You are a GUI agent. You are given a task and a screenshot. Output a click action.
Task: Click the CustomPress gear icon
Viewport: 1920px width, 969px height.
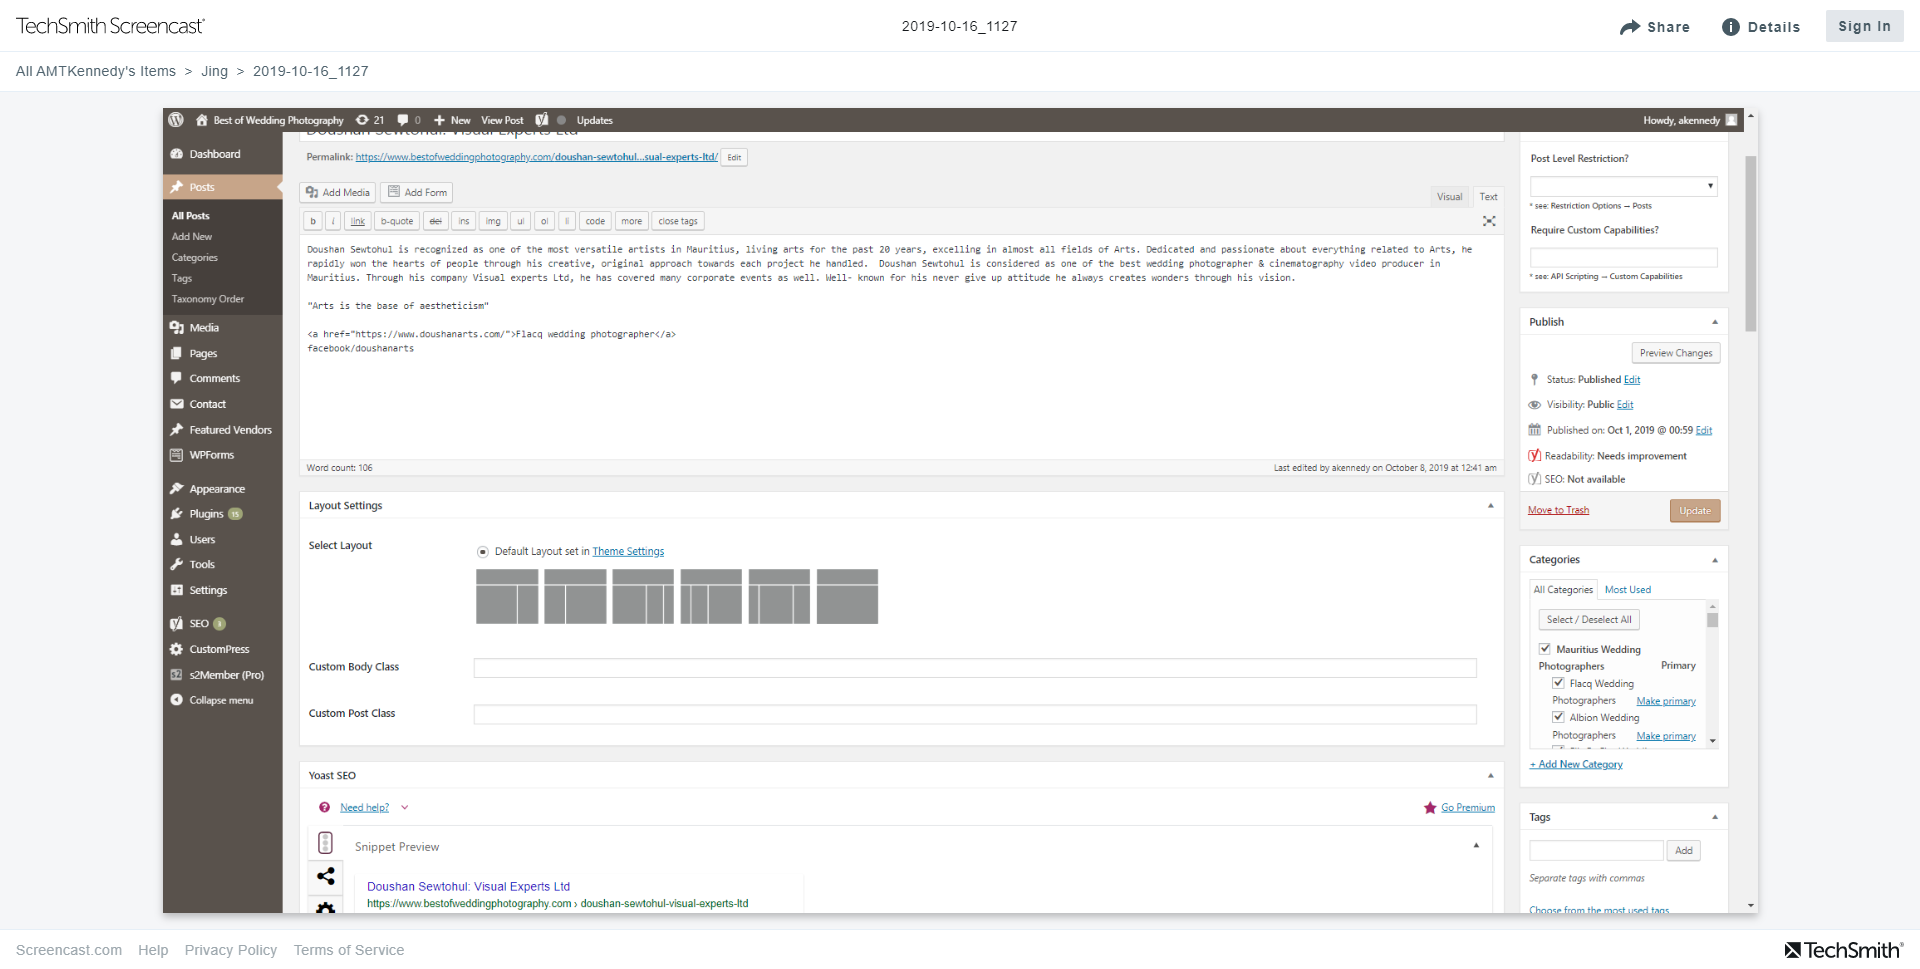(177, 649)
